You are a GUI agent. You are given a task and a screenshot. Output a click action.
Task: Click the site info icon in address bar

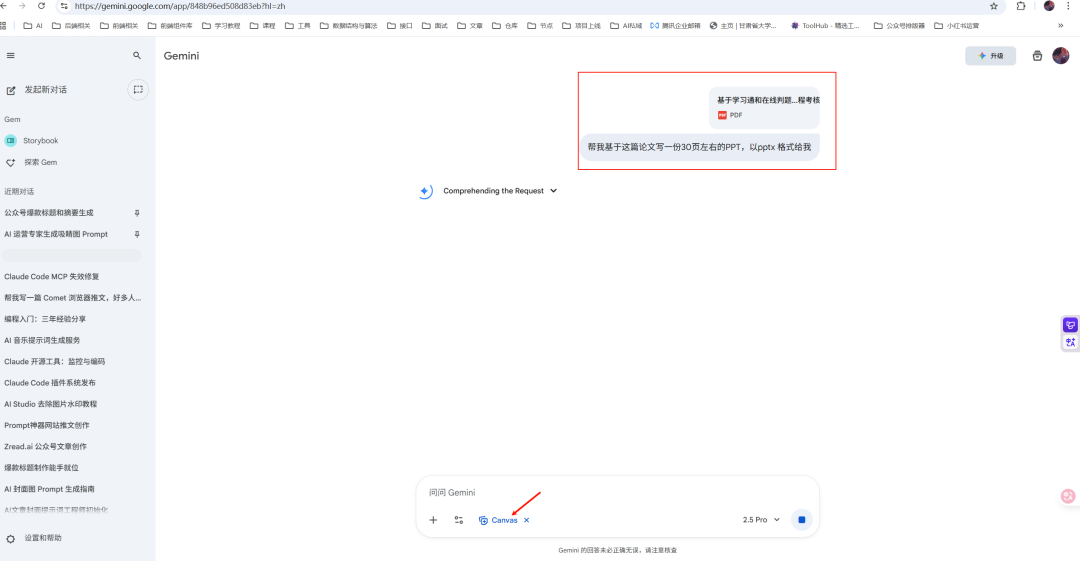pyautogui.click(x=64, y=6)
